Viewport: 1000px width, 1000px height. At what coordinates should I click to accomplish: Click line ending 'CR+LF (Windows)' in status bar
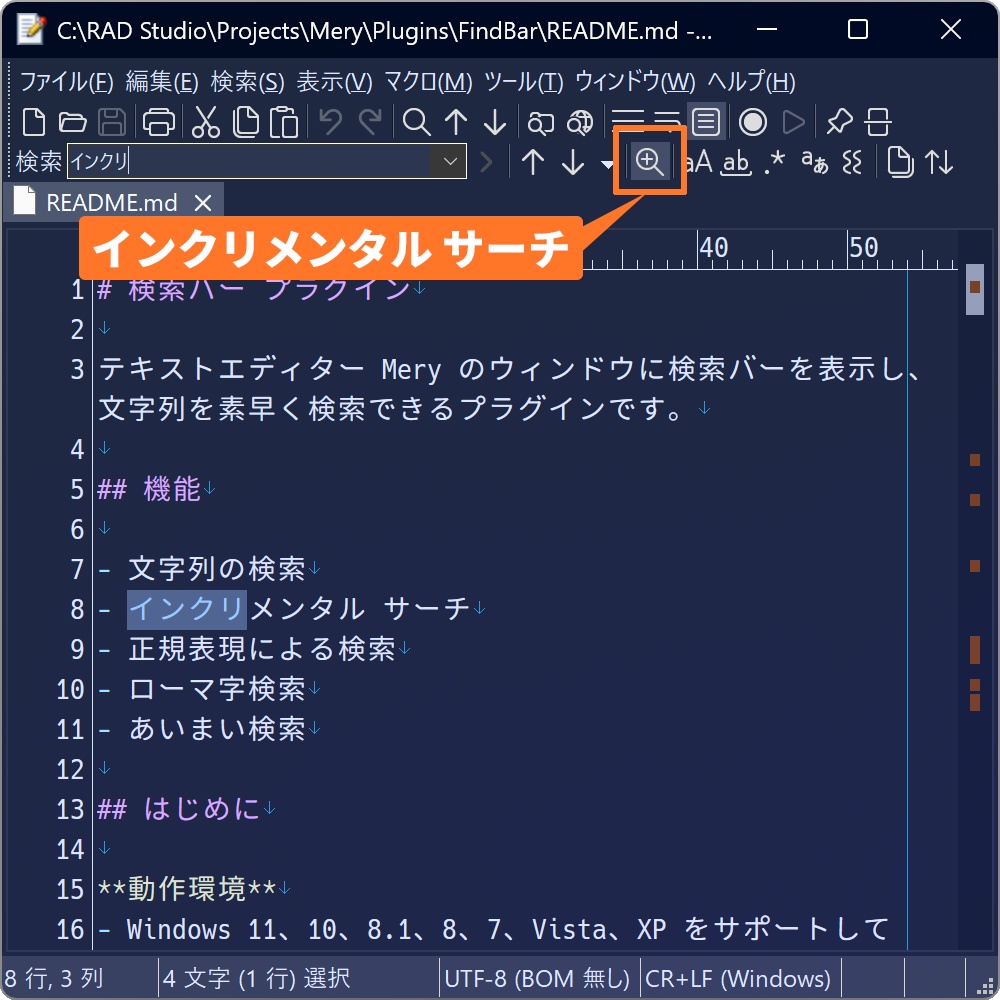(738, 978)
